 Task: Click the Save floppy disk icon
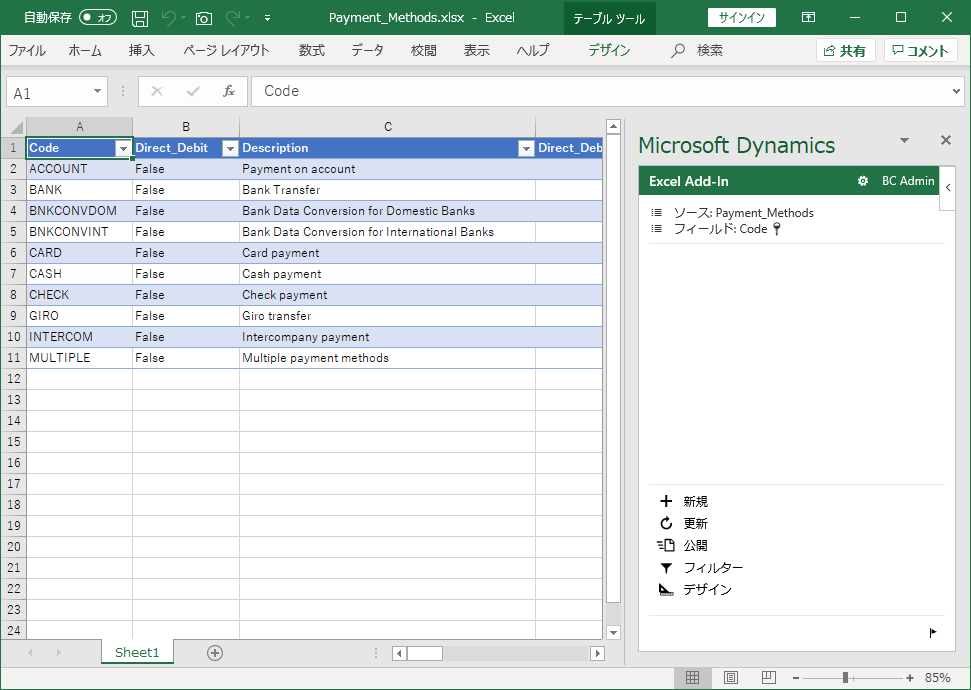(140, 18)
